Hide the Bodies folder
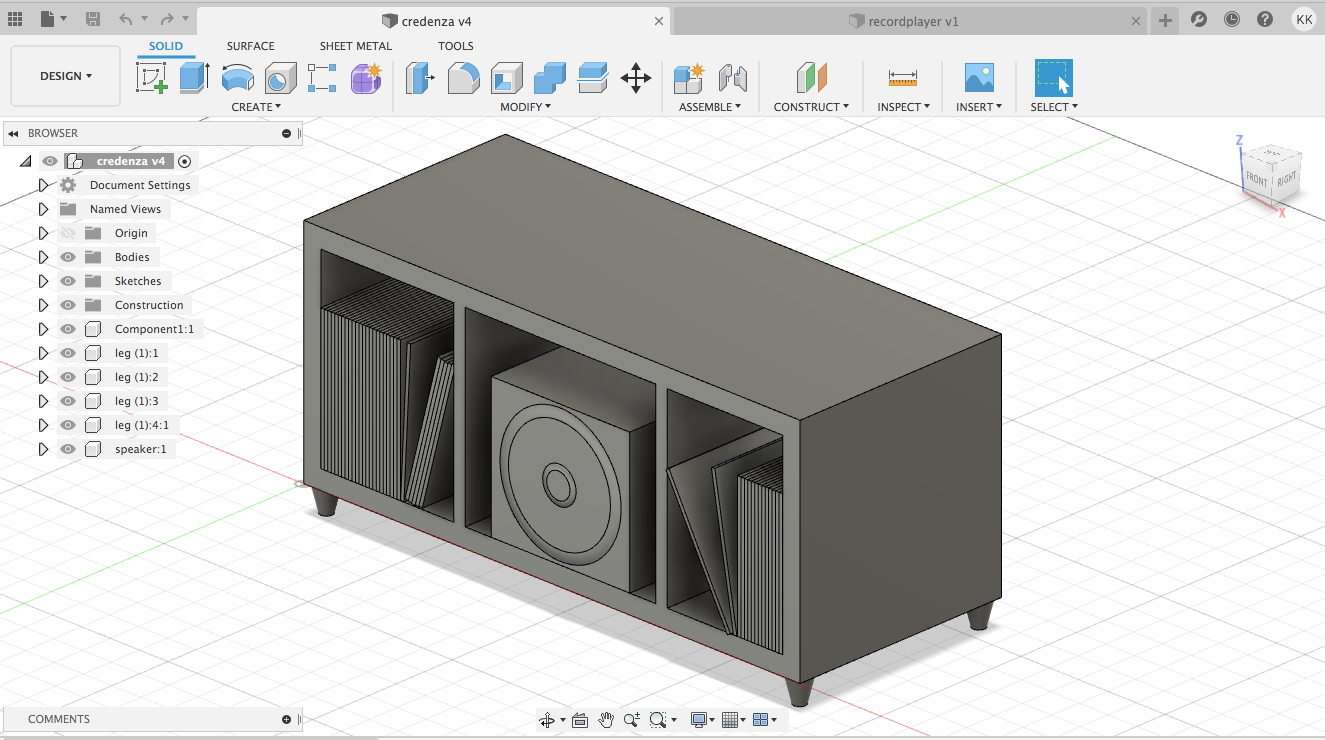This screenshot has width=1325, height=740. coord(68,257)
